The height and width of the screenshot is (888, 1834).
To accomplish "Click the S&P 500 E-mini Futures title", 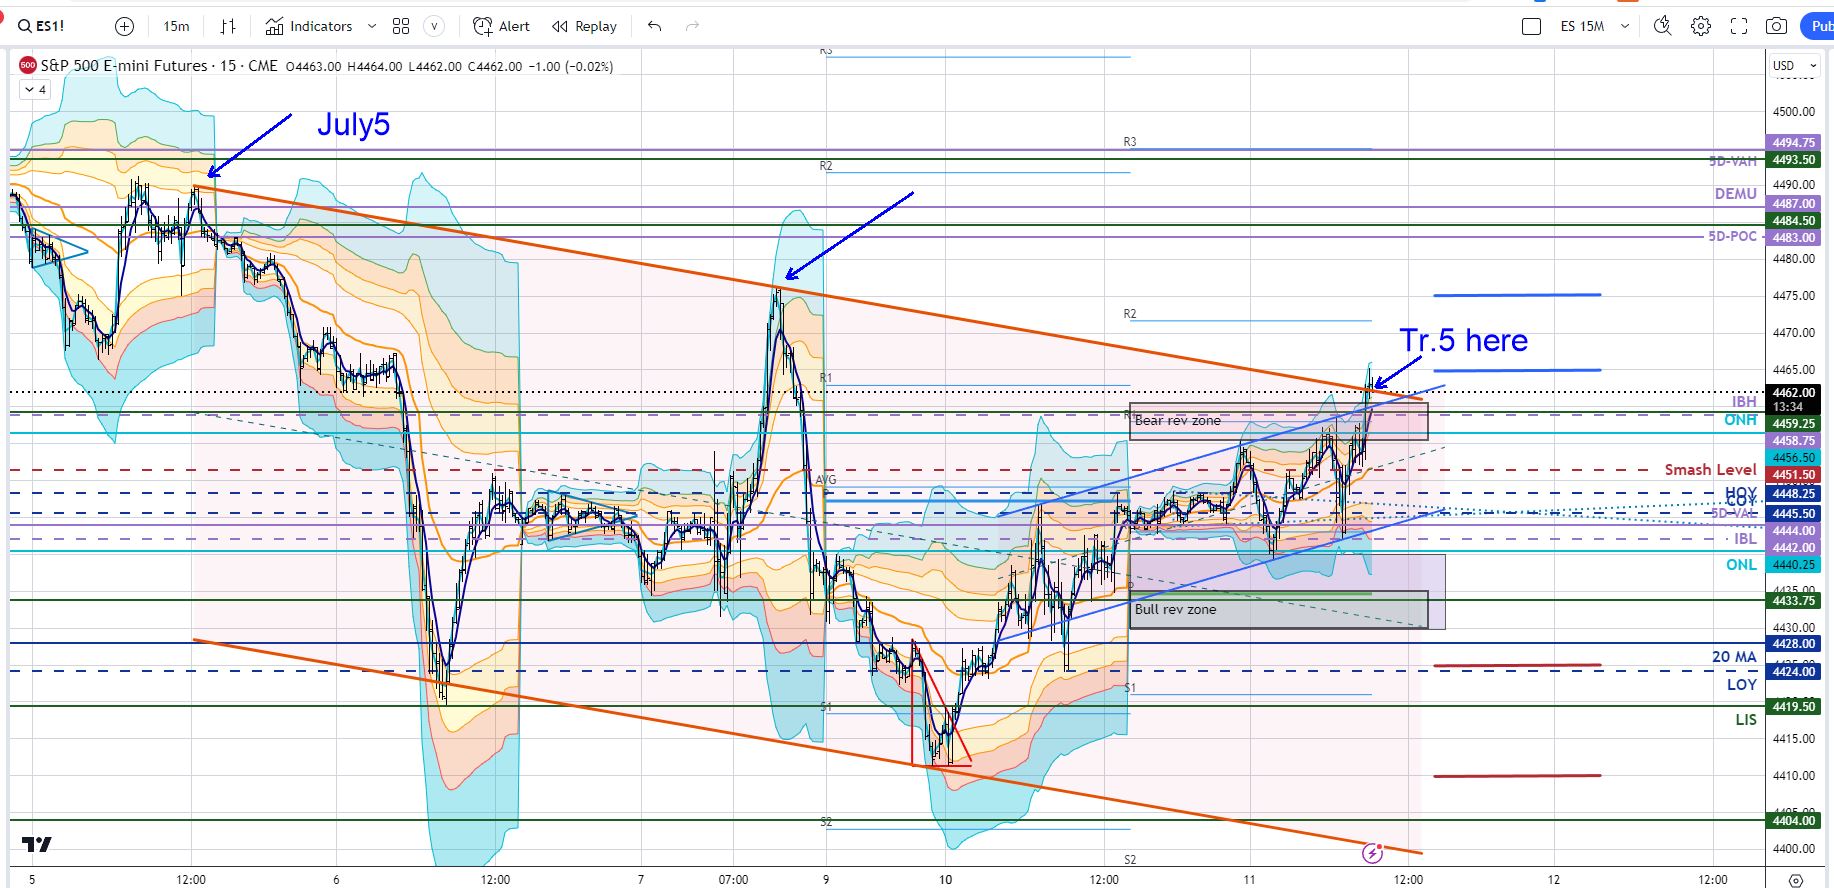I will tap(124, 66).
